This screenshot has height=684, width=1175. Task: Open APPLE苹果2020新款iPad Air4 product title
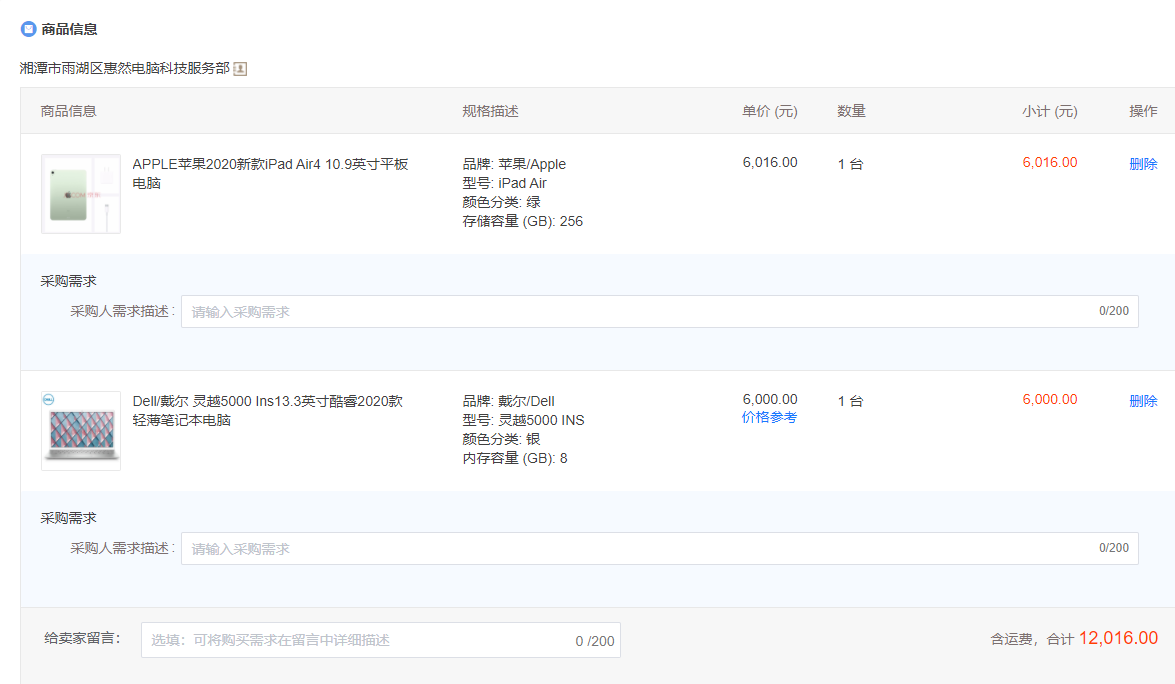click(x=271, y=173)
